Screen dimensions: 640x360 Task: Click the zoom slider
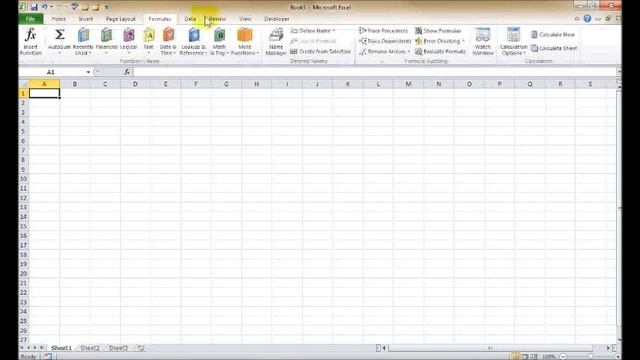click(590, 357)
